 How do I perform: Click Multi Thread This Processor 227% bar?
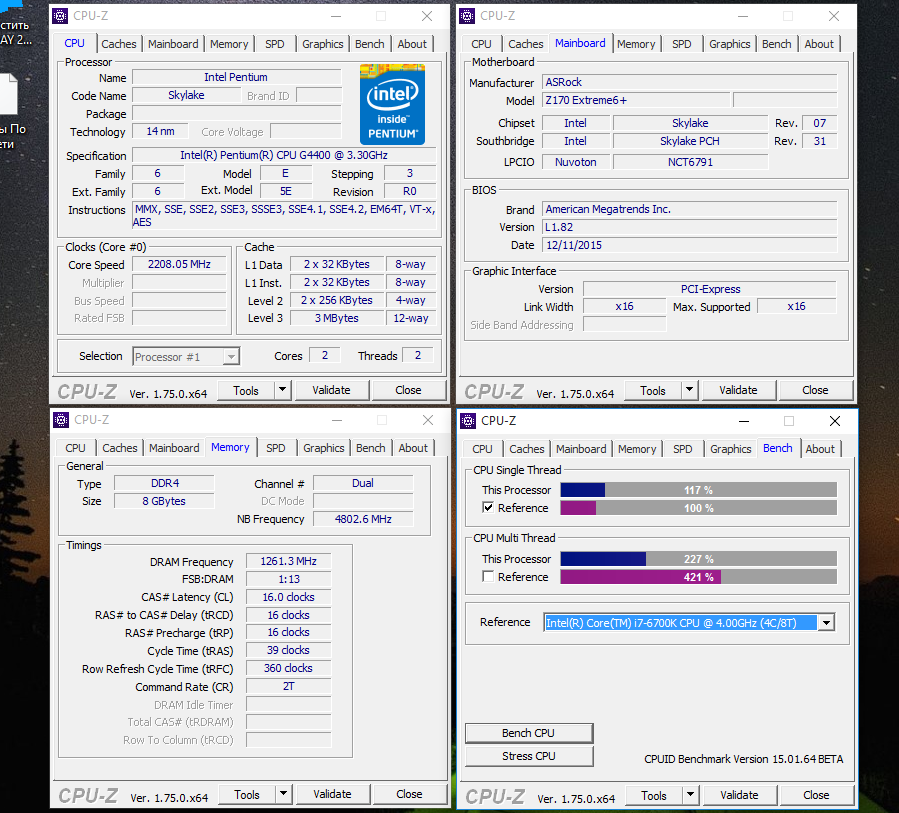coord(698,558)
